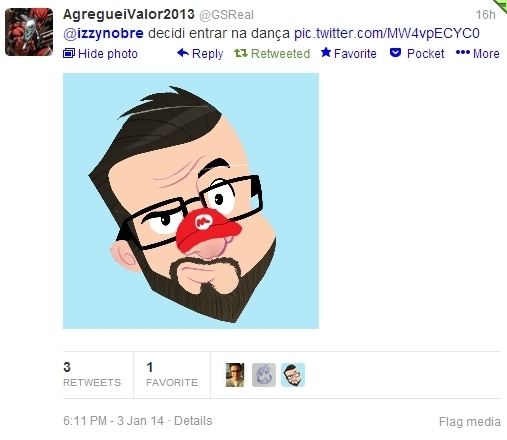Click the @GSReal username handle

click(x=226, y=15)
